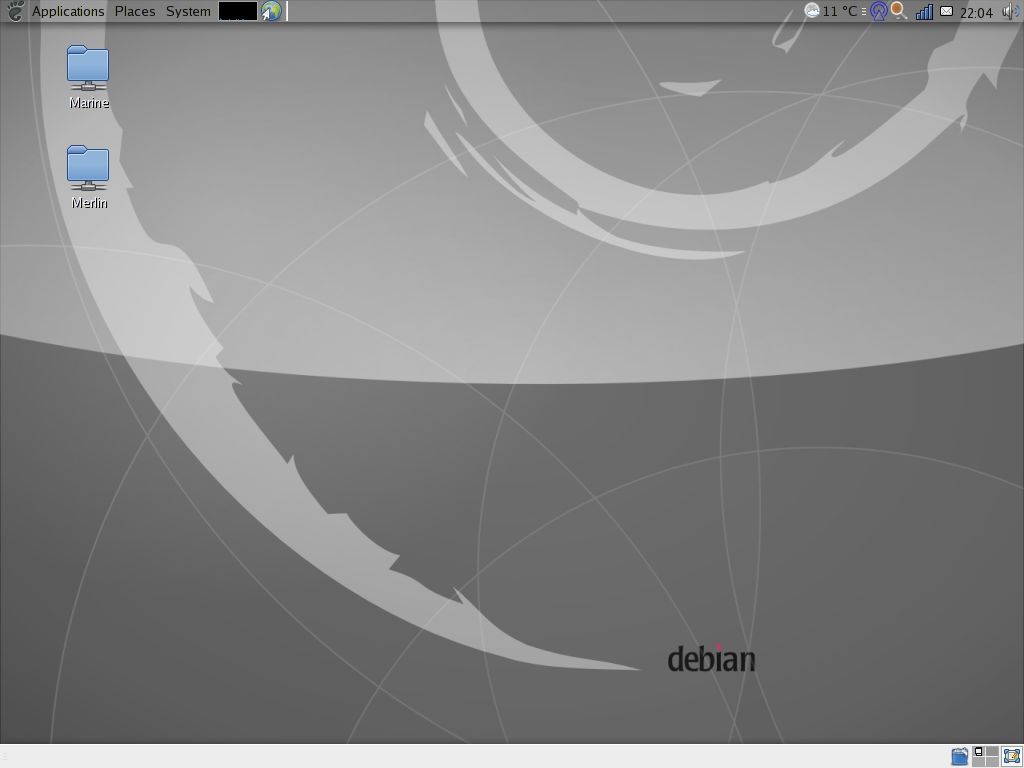Open the mail envelope notification icon
Viewport: 1024px width, 768px height.
(x=946, y=10)
